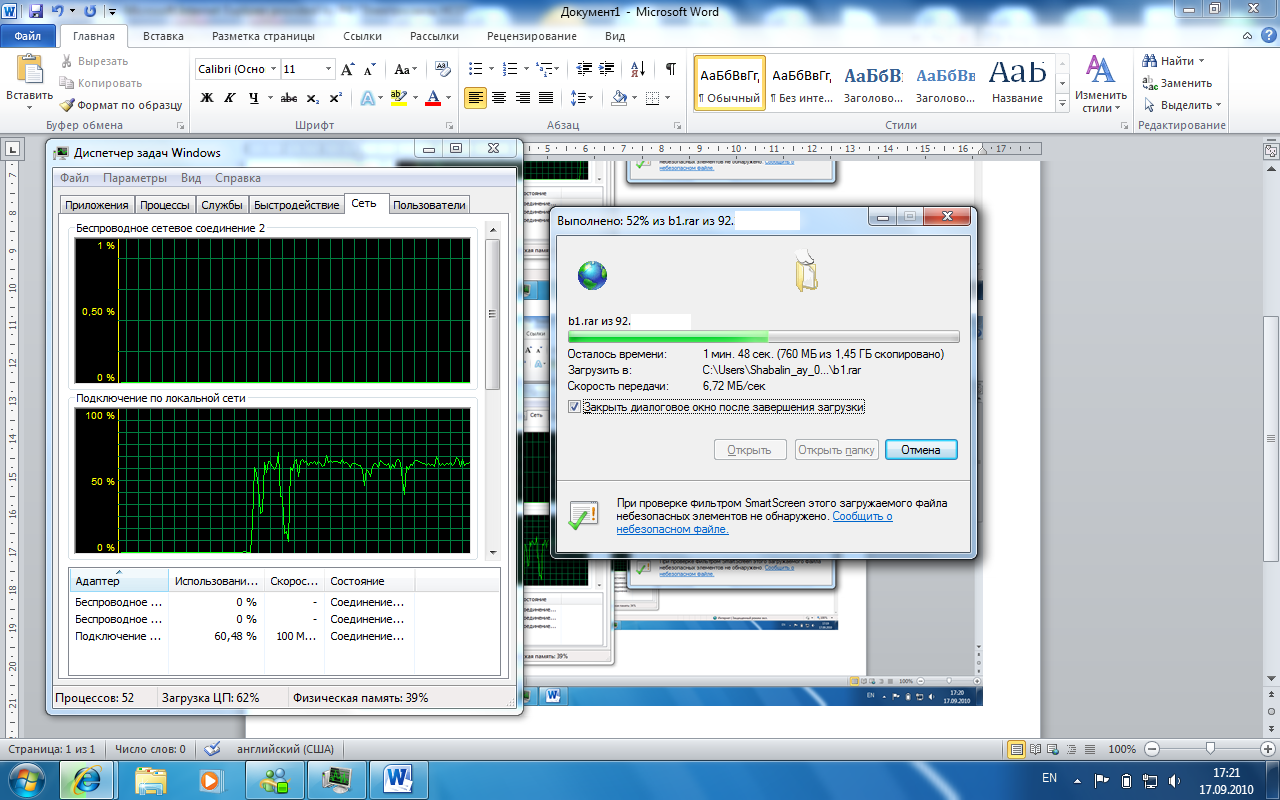
Task: Open the Вставка ribbon tab
Action: click(163, 36)
